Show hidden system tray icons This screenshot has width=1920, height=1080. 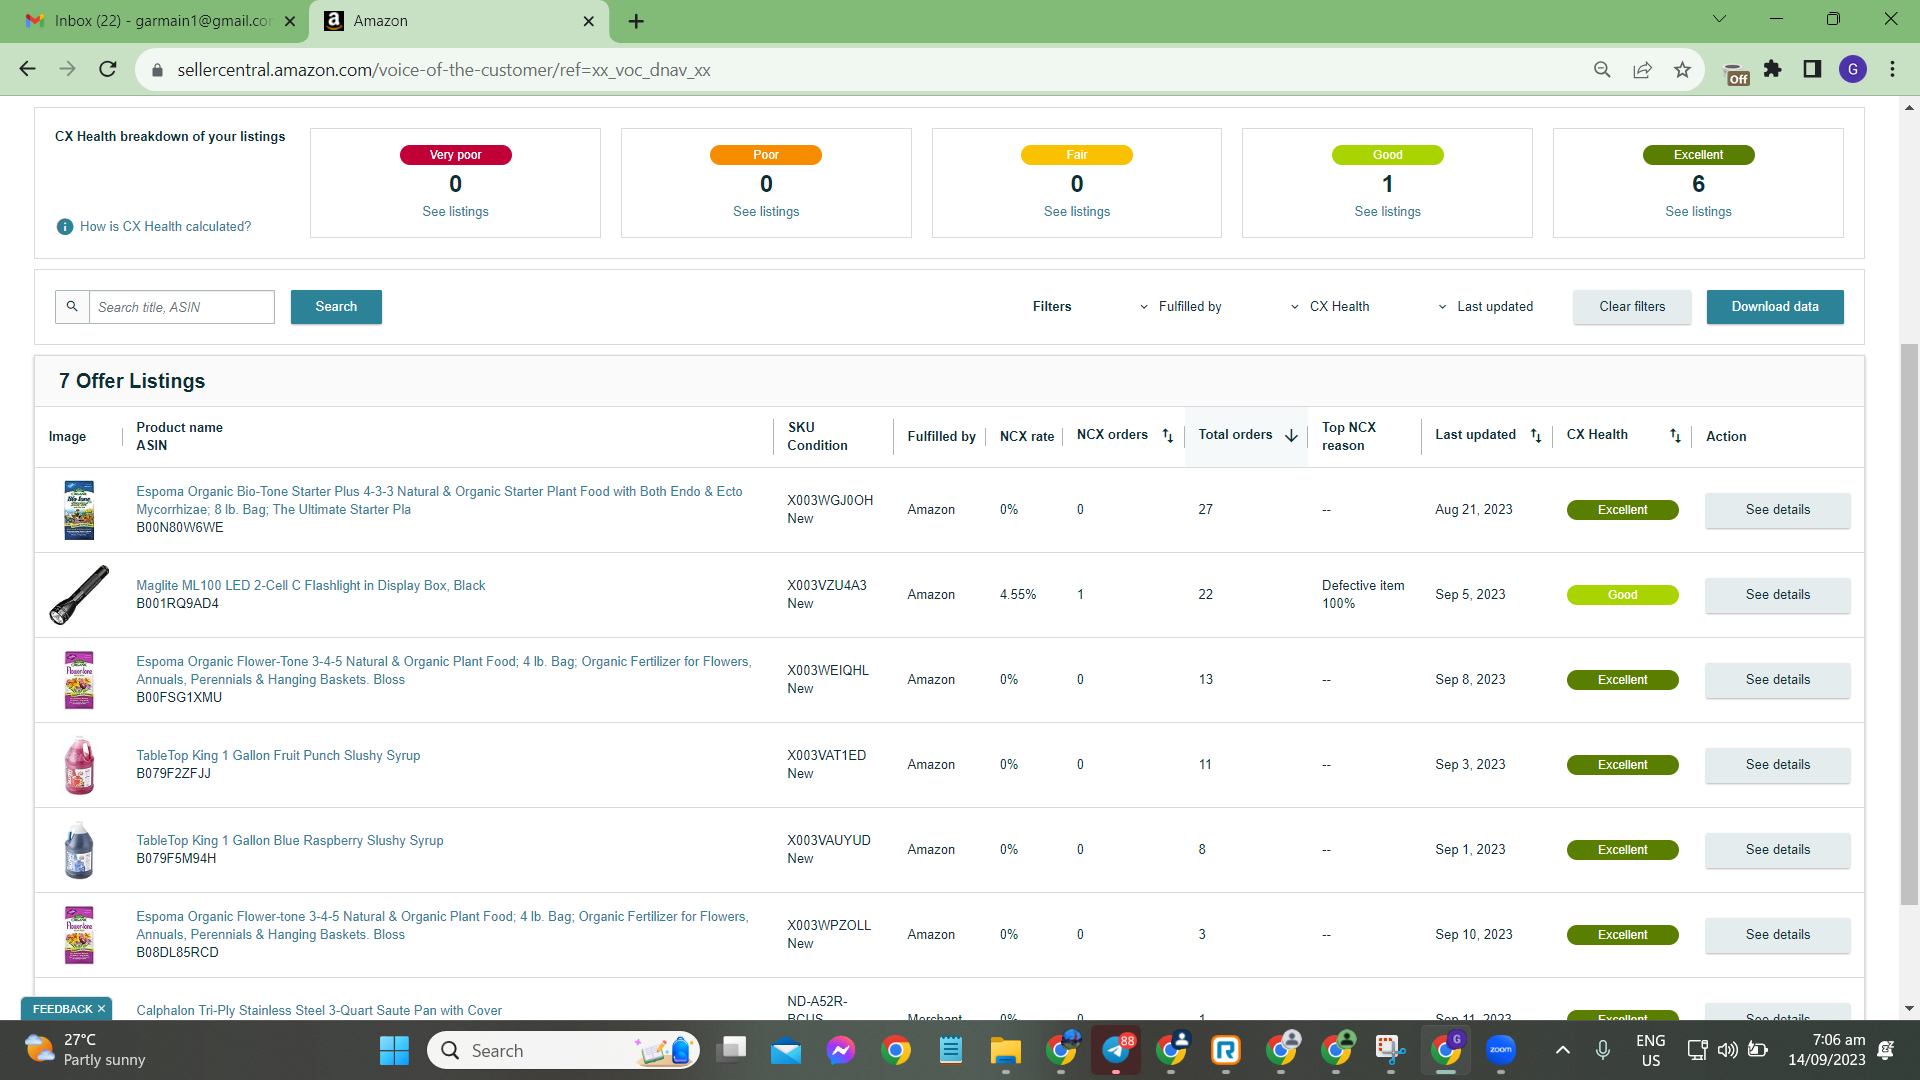click(1562, 1050)
